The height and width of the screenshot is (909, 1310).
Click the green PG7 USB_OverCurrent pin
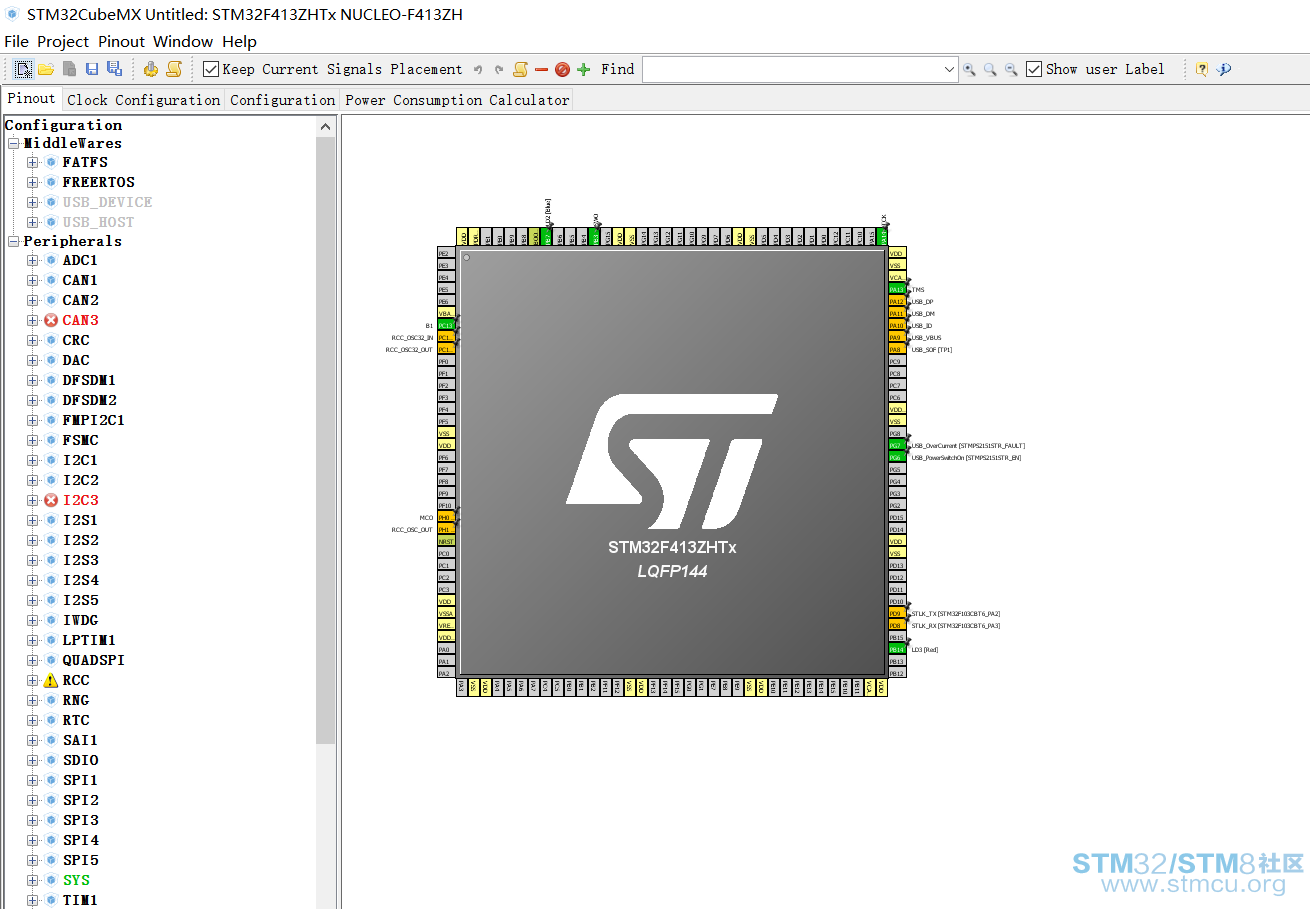[x=897, y=445]
